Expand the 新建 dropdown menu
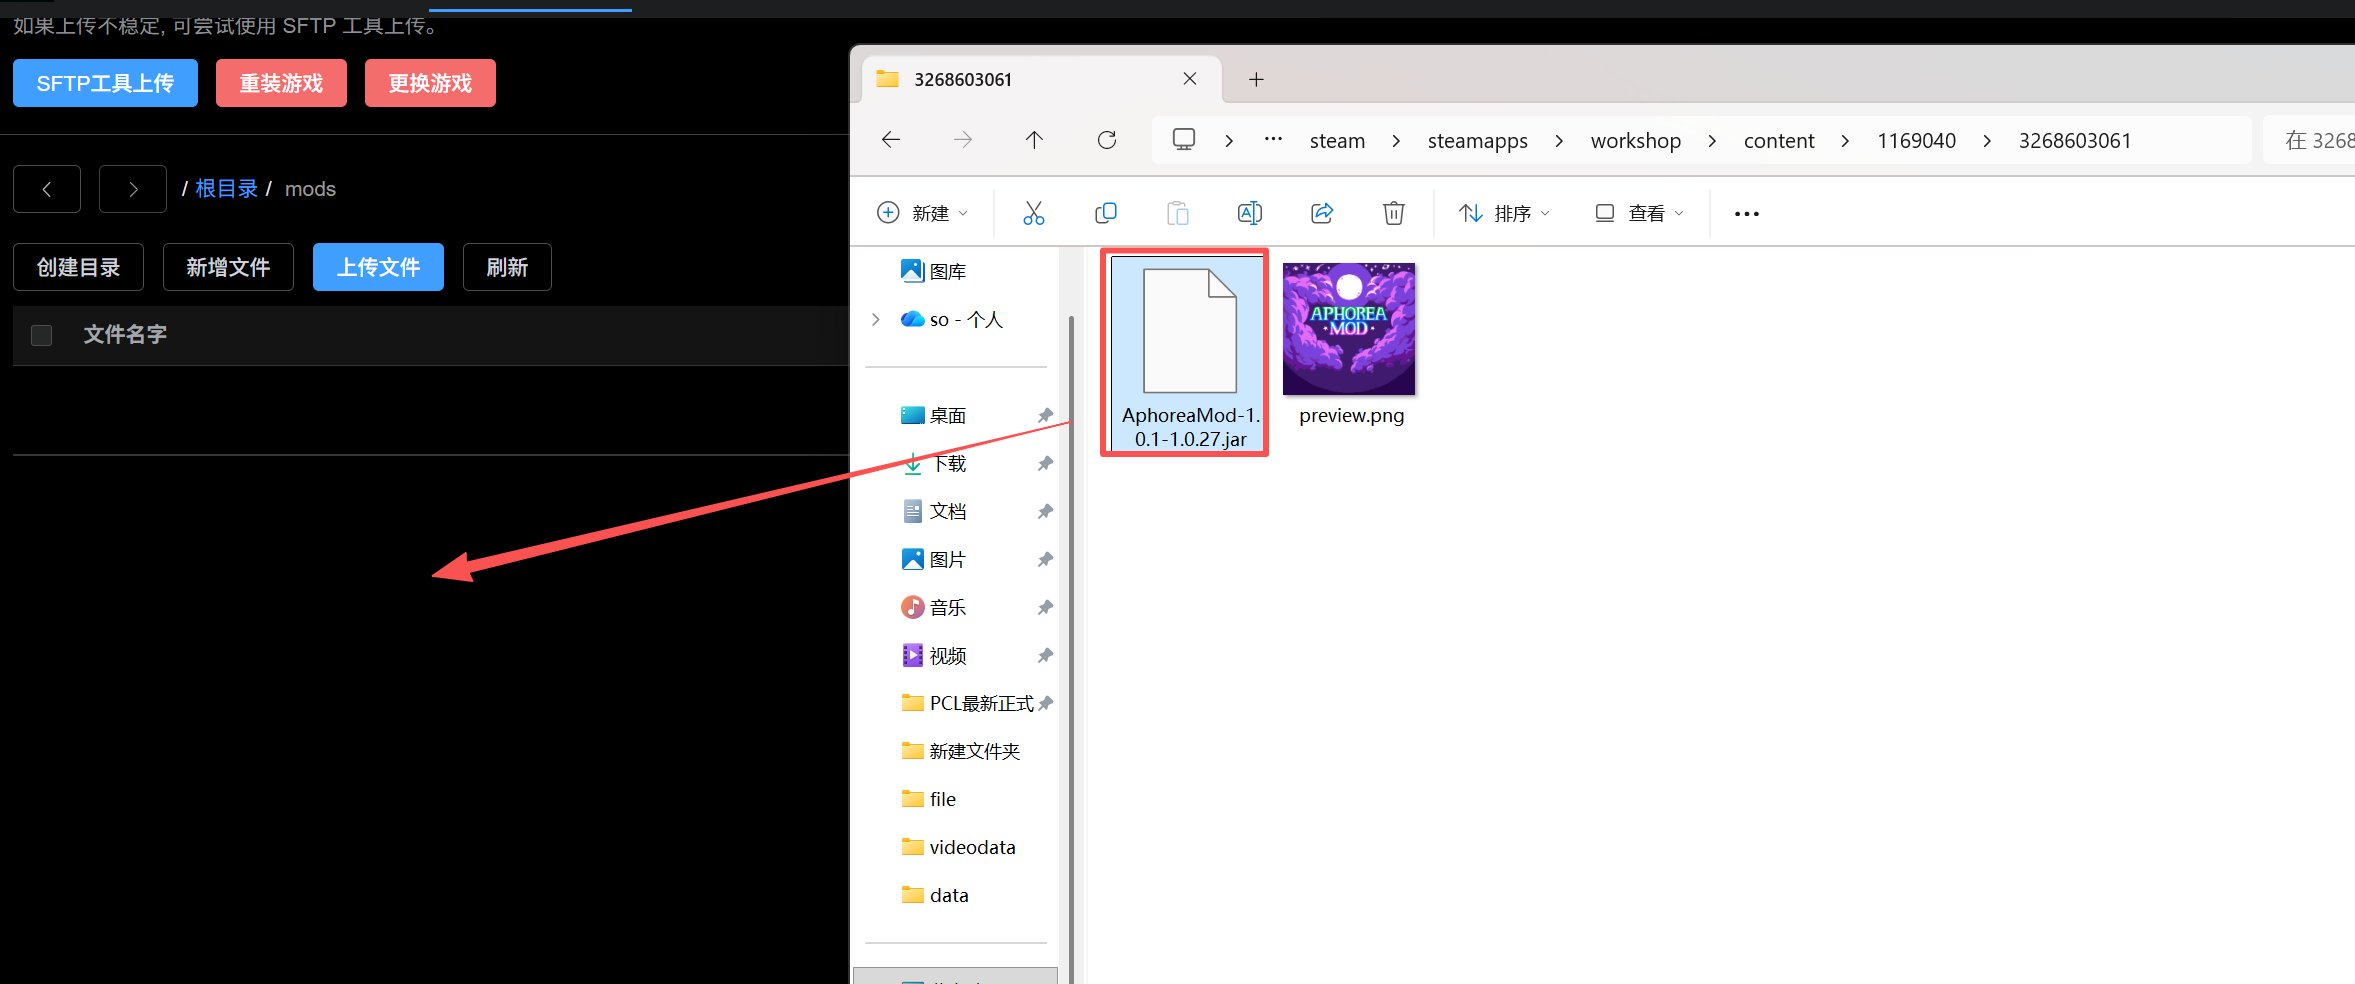2355x984 pixels. [x=922, y=213]
